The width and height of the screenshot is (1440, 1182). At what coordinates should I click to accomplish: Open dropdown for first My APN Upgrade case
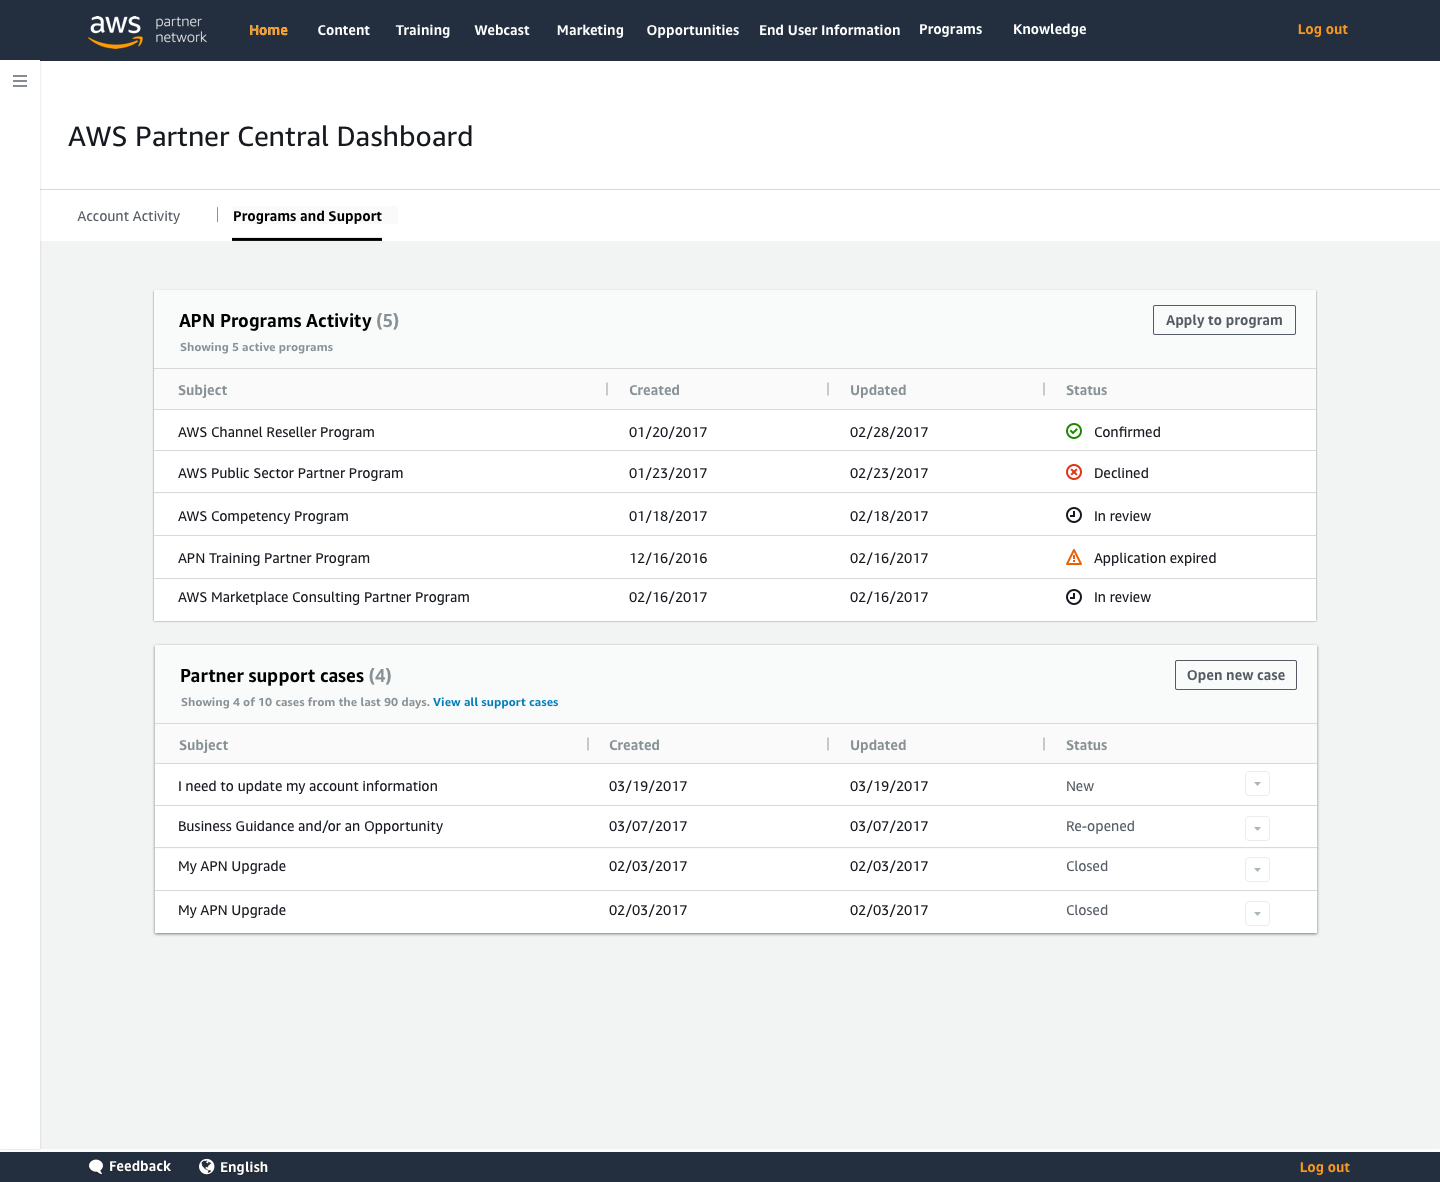[x=1257, y=870]
